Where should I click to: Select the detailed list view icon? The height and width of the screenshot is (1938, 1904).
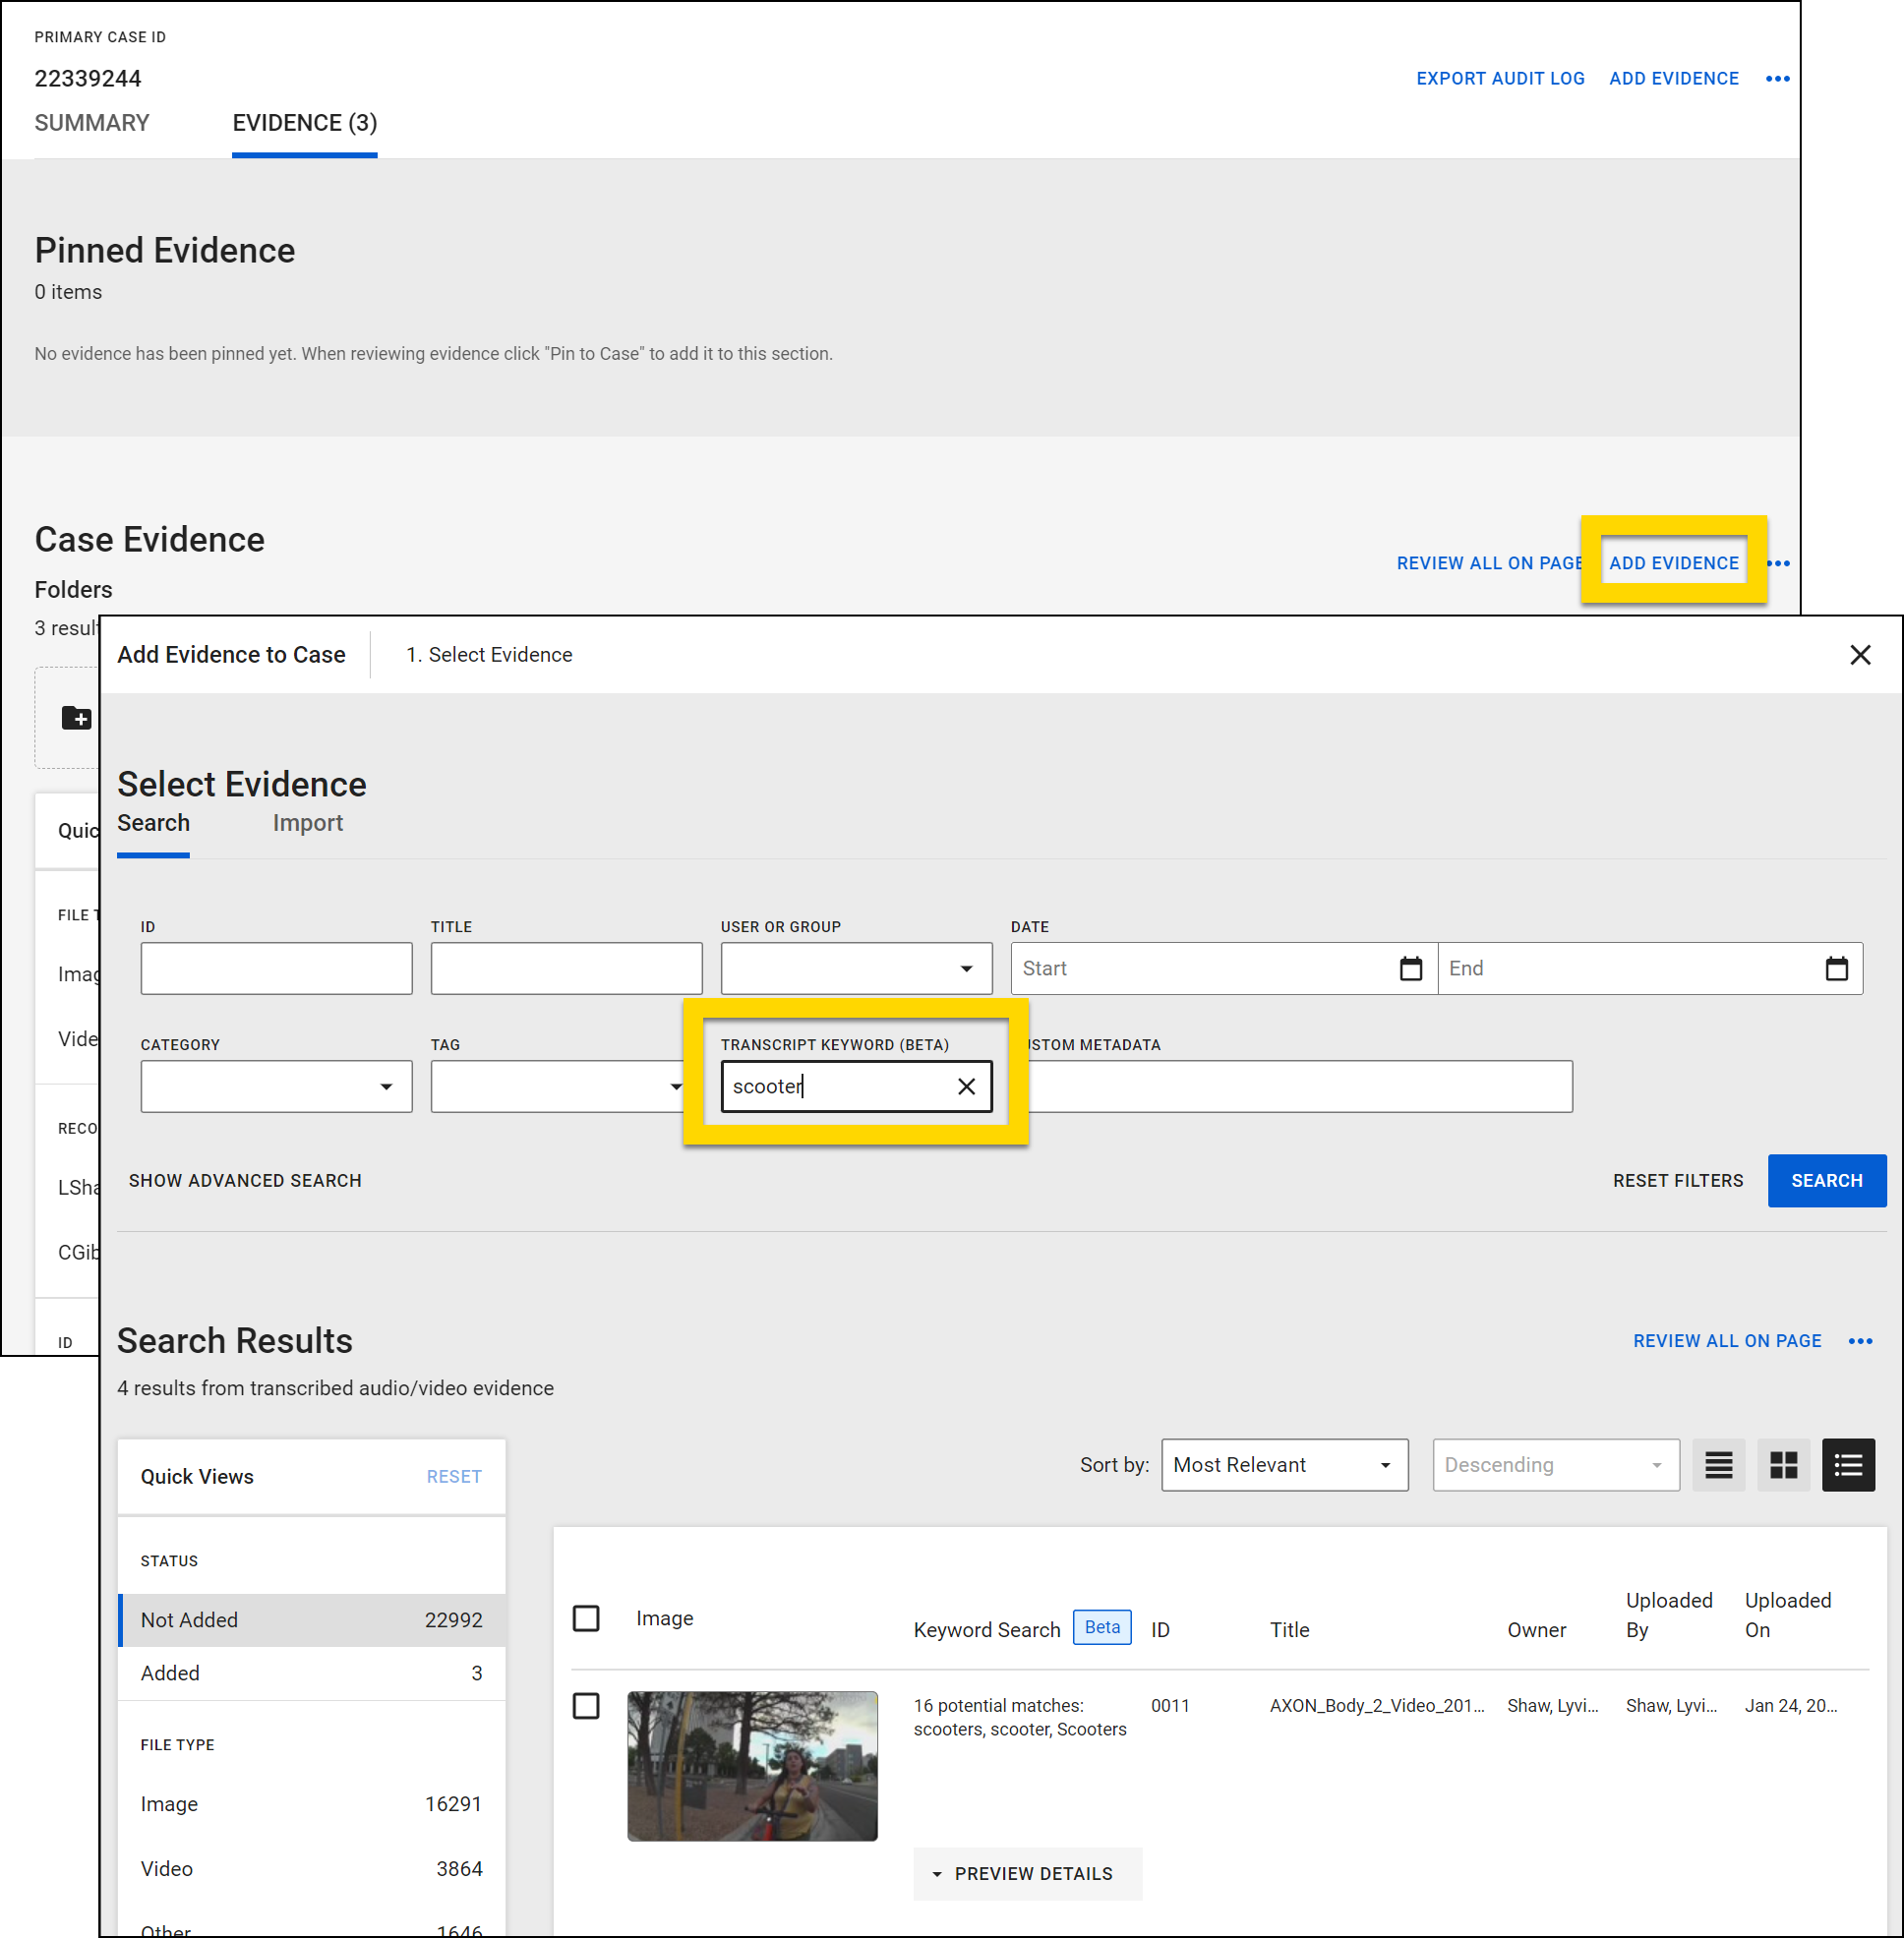[1847, 1465]
